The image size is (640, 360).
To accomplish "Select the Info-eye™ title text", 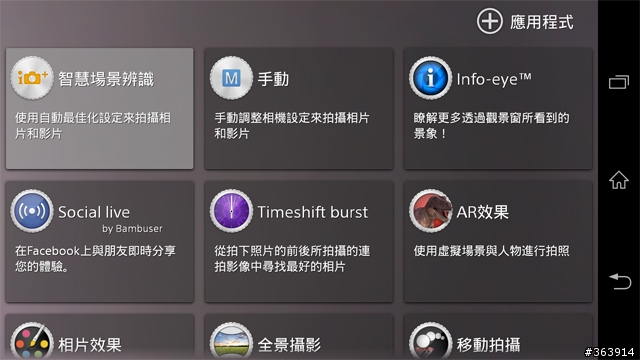I will coord(494,79).
